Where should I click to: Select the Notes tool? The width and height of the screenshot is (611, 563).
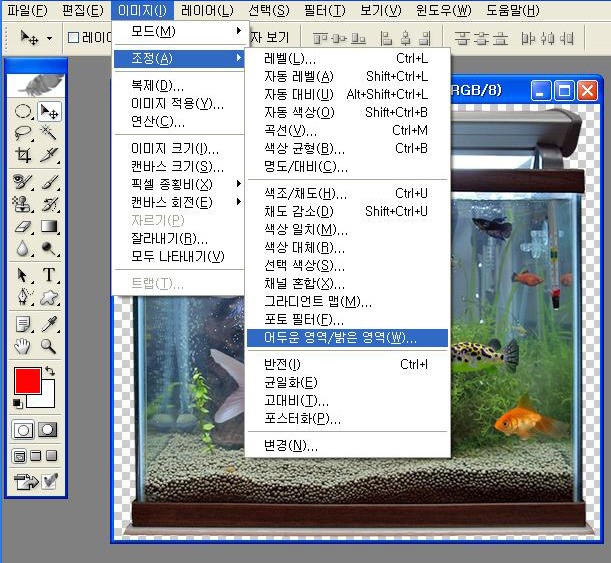pyautogui.click(x=23, y=324)
